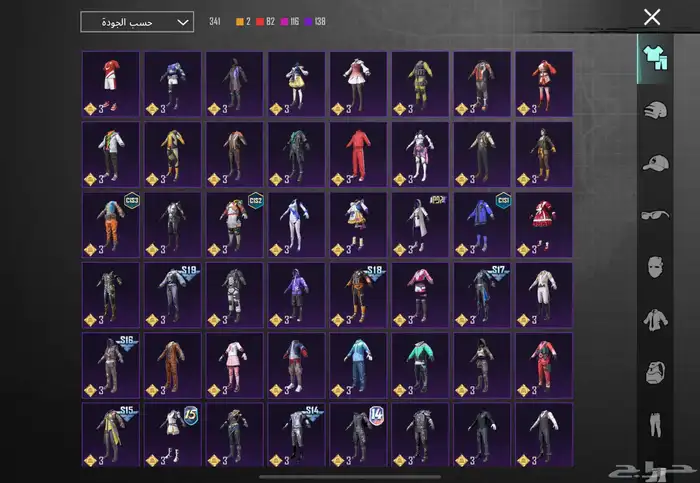Switch to the cap headwear category

point(652,163)
